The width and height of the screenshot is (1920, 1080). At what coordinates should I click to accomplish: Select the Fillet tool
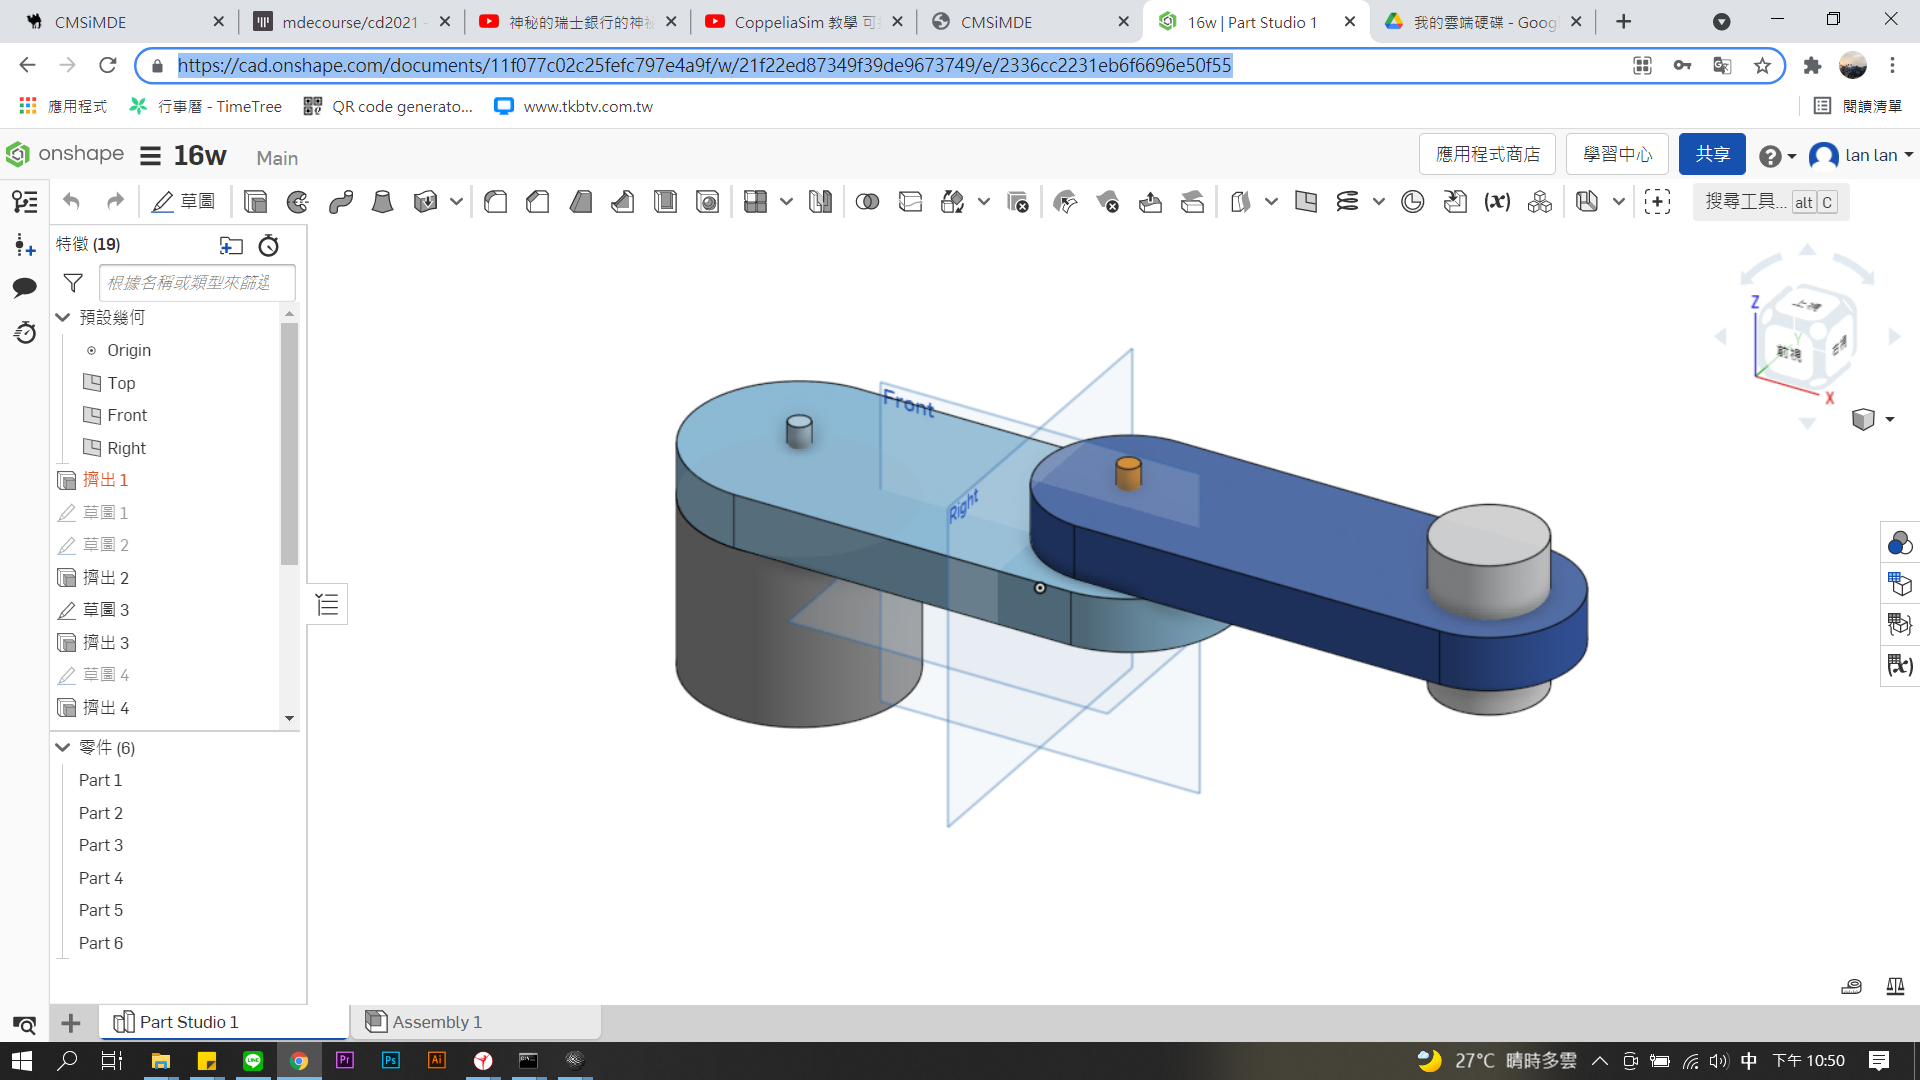(x=495, y=202)
